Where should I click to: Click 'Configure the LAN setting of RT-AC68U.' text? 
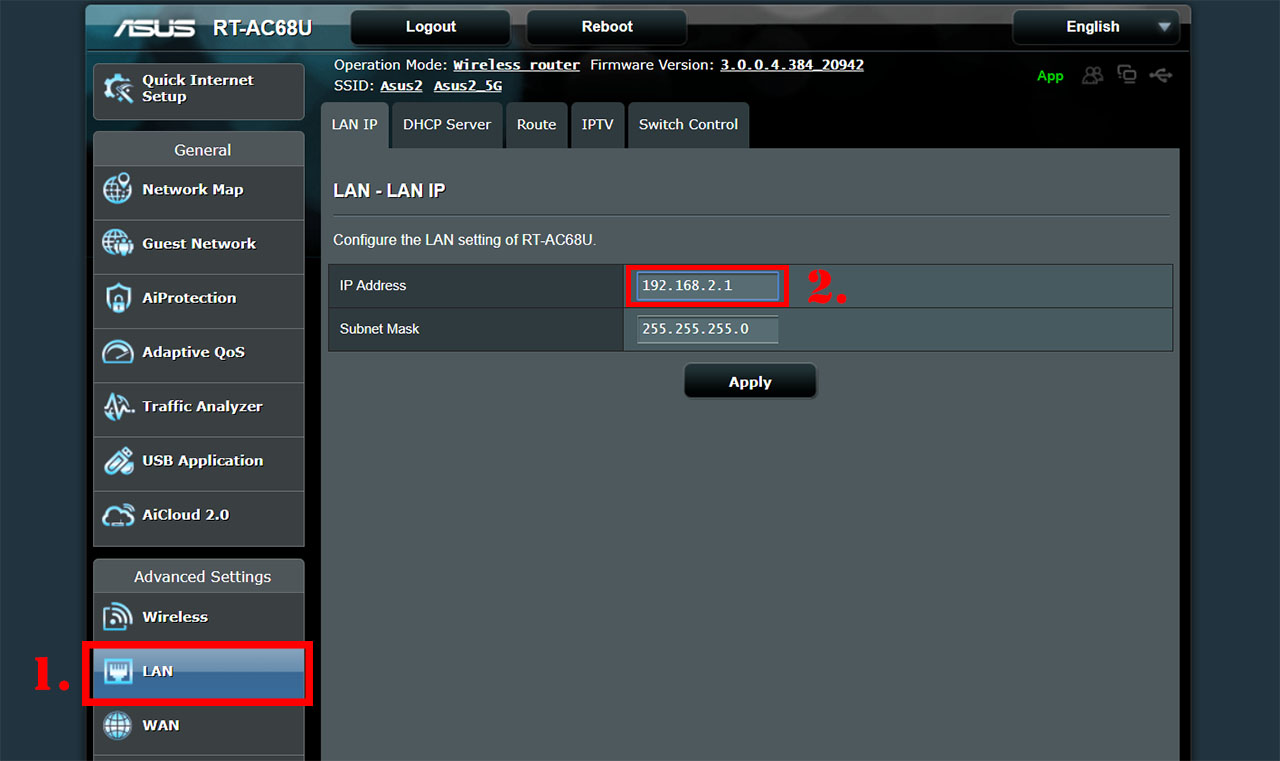[465, 240]
